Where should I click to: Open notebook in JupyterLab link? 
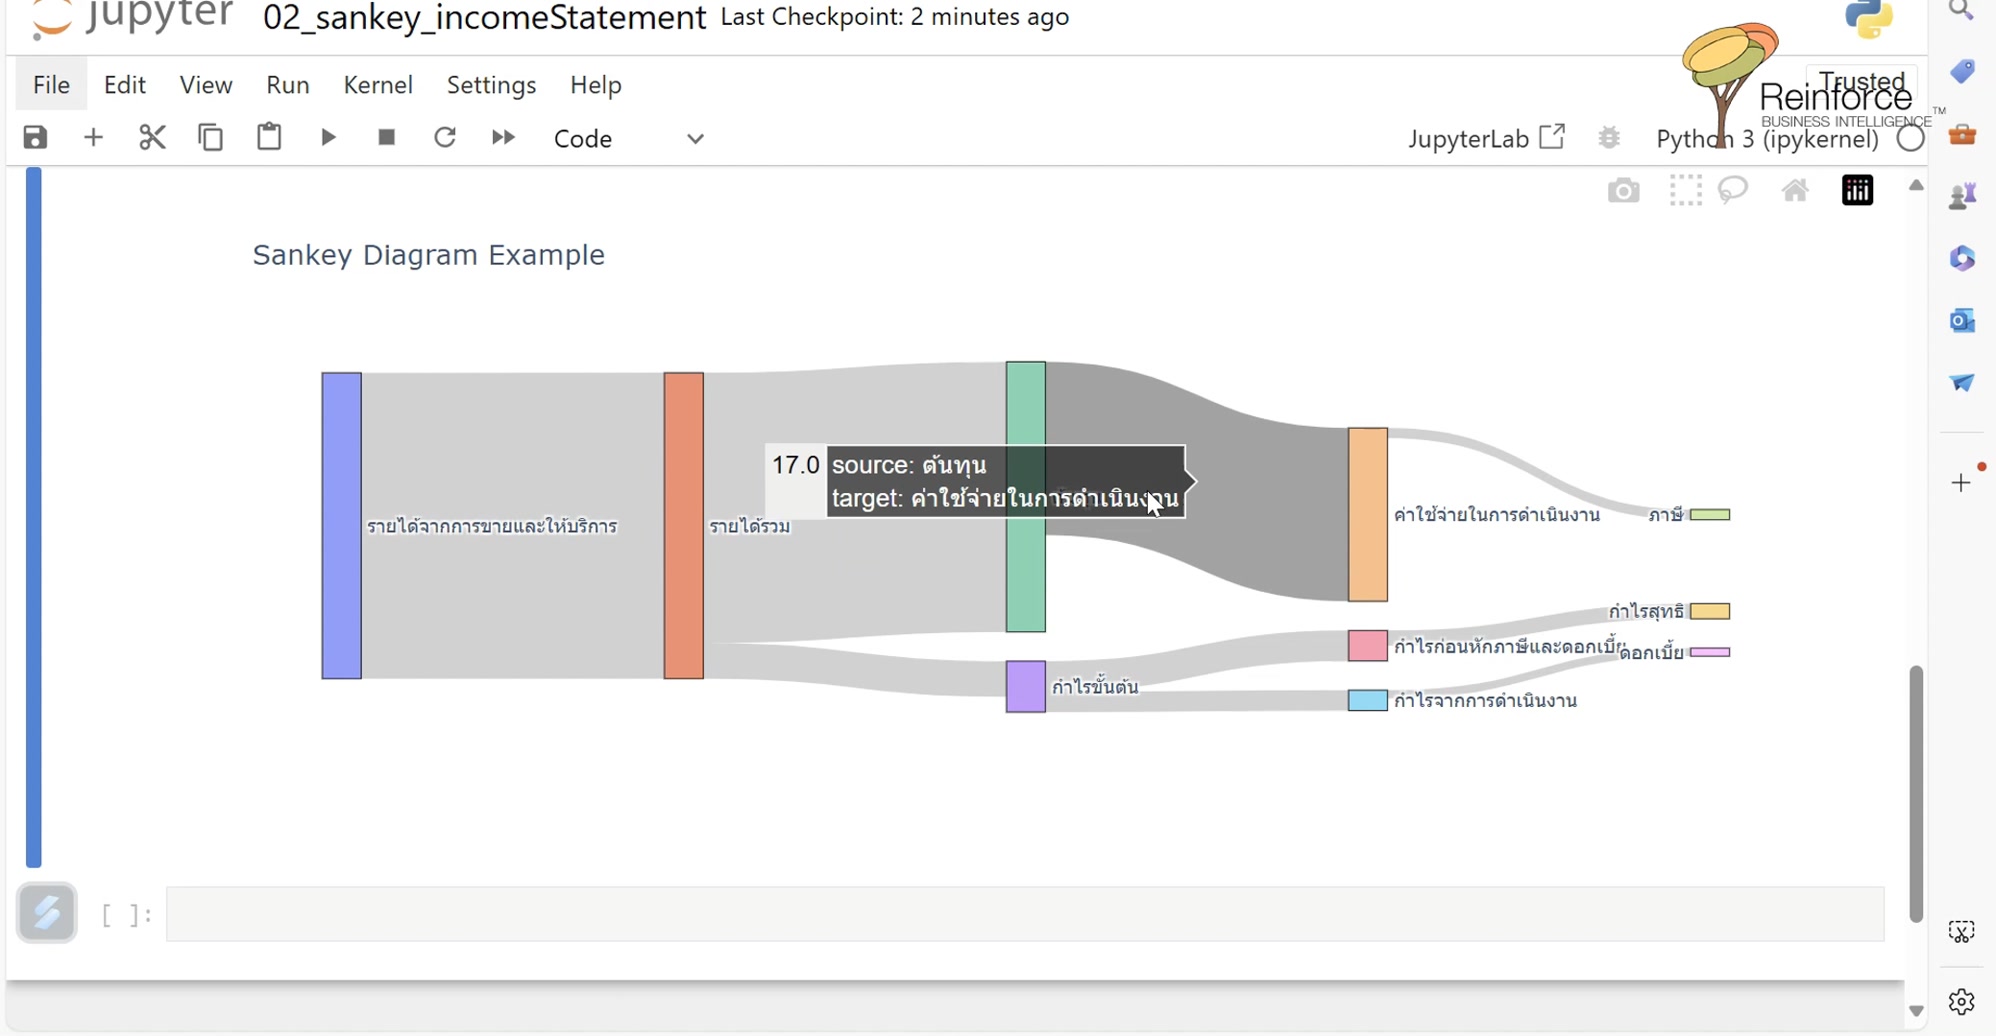[x=1486, y=138]
